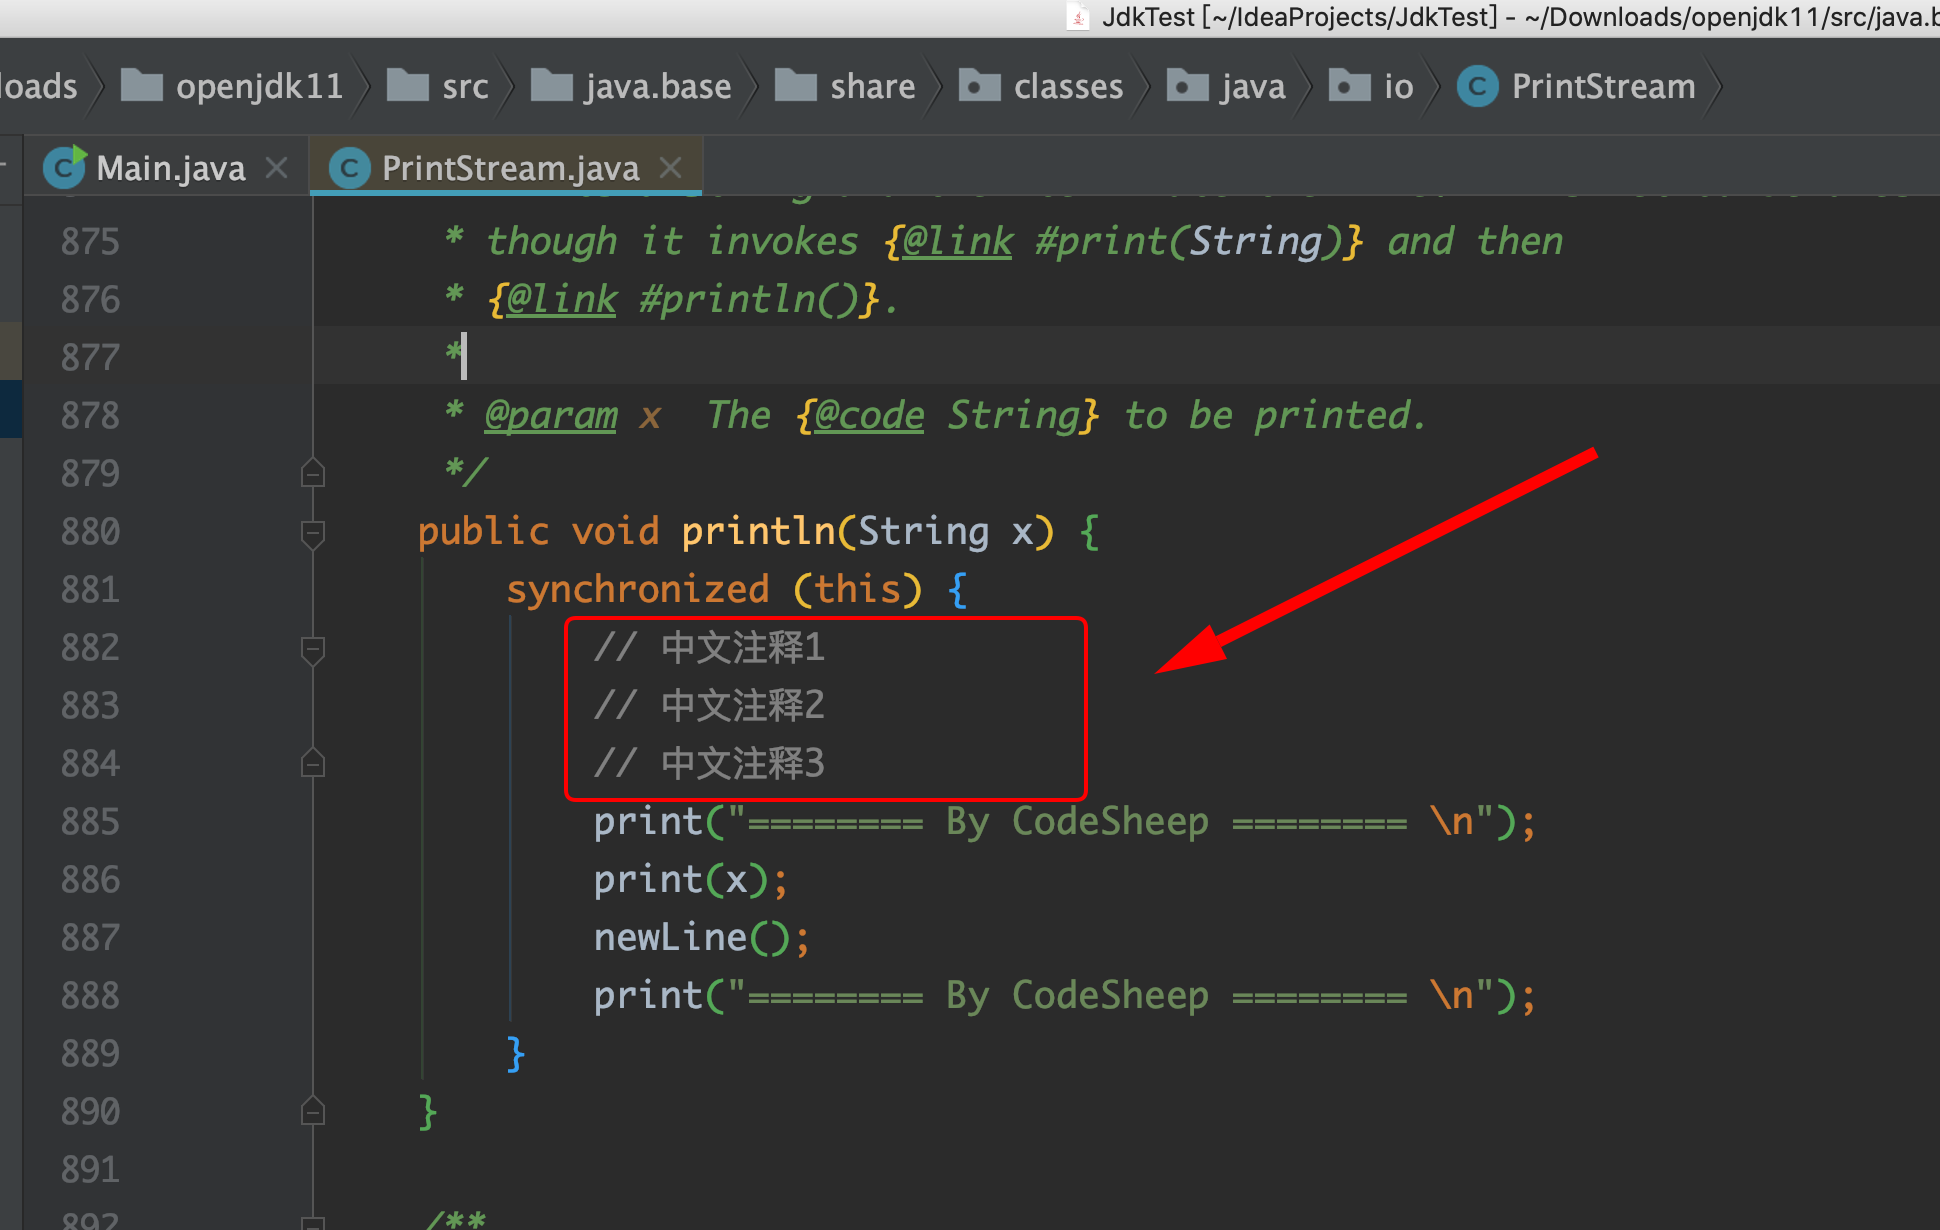Click the java.base folder icon in breadcrumb
This screenshot has height=1230, width=1940.
551,86
